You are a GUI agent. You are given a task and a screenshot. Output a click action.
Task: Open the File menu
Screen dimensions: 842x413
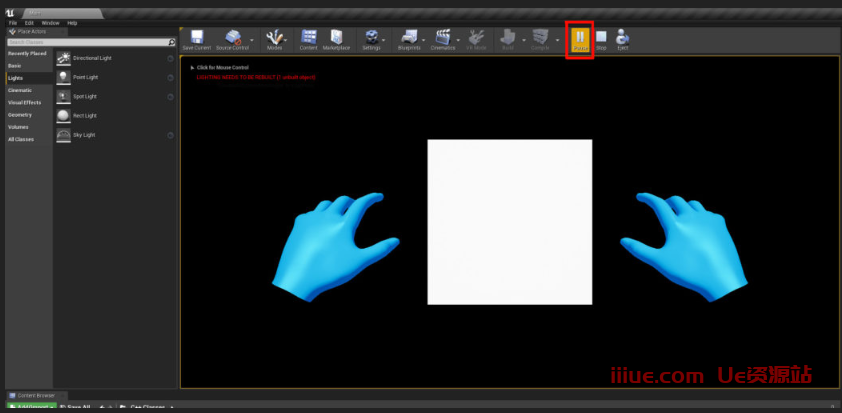tap(13, 22)
